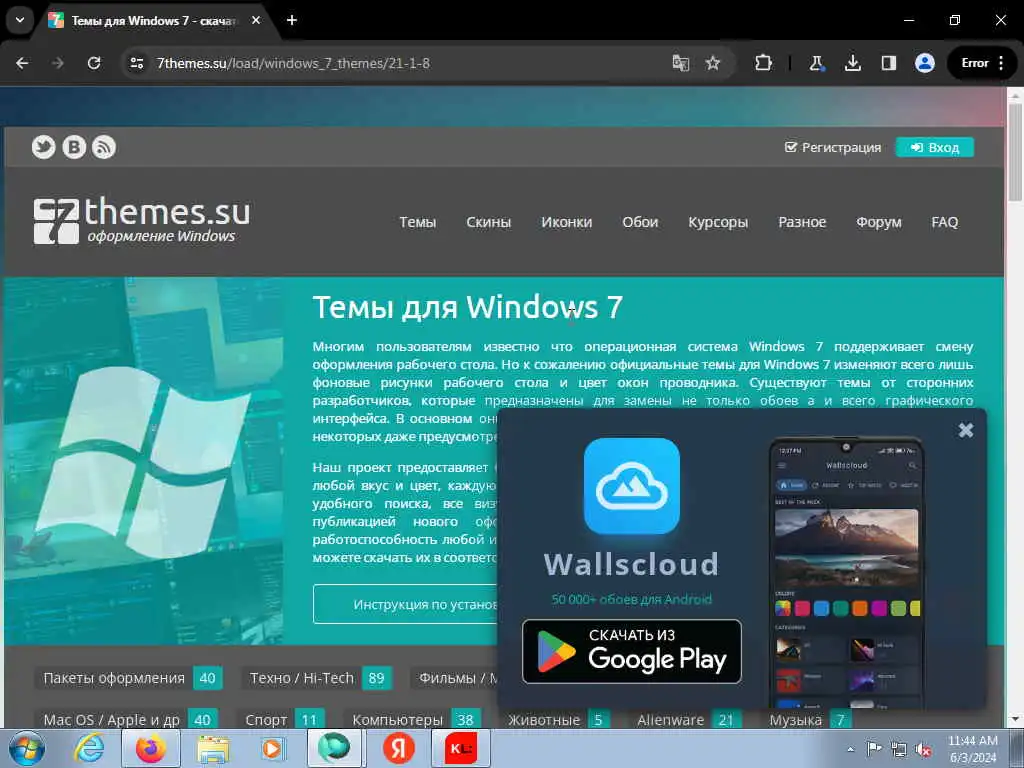The width and height of the screenshot is (1024, 768).
Task: Open the extensions puzzle icon
Action: click(x=763, y=63)
